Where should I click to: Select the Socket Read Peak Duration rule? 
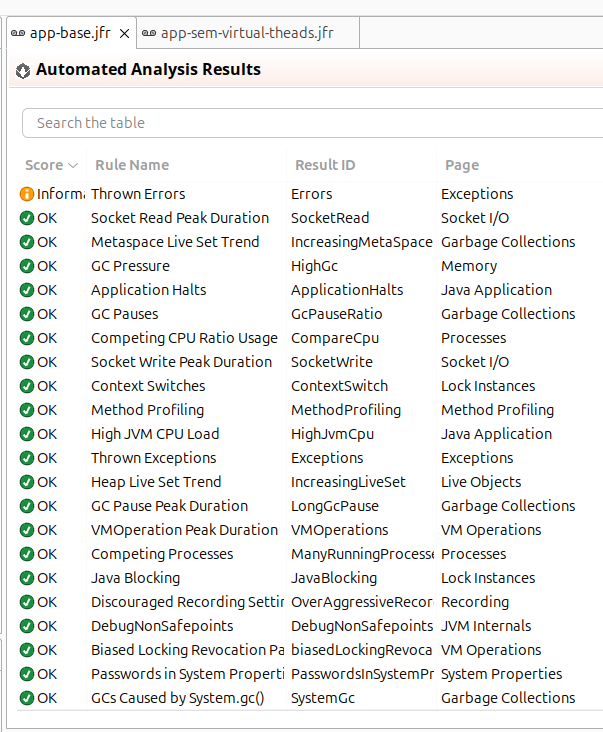180,218
